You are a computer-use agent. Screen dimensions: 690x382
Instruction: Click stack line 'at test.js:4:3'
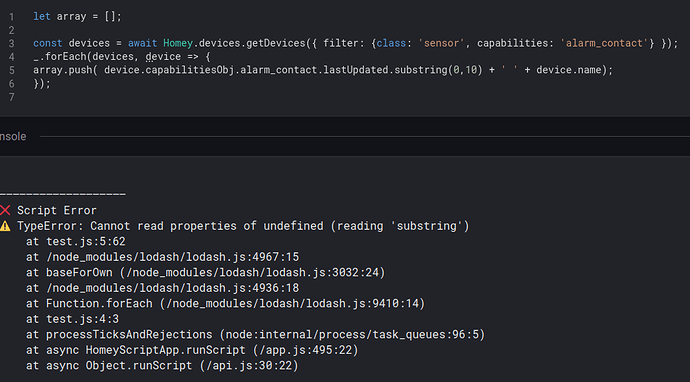point(72,319)
